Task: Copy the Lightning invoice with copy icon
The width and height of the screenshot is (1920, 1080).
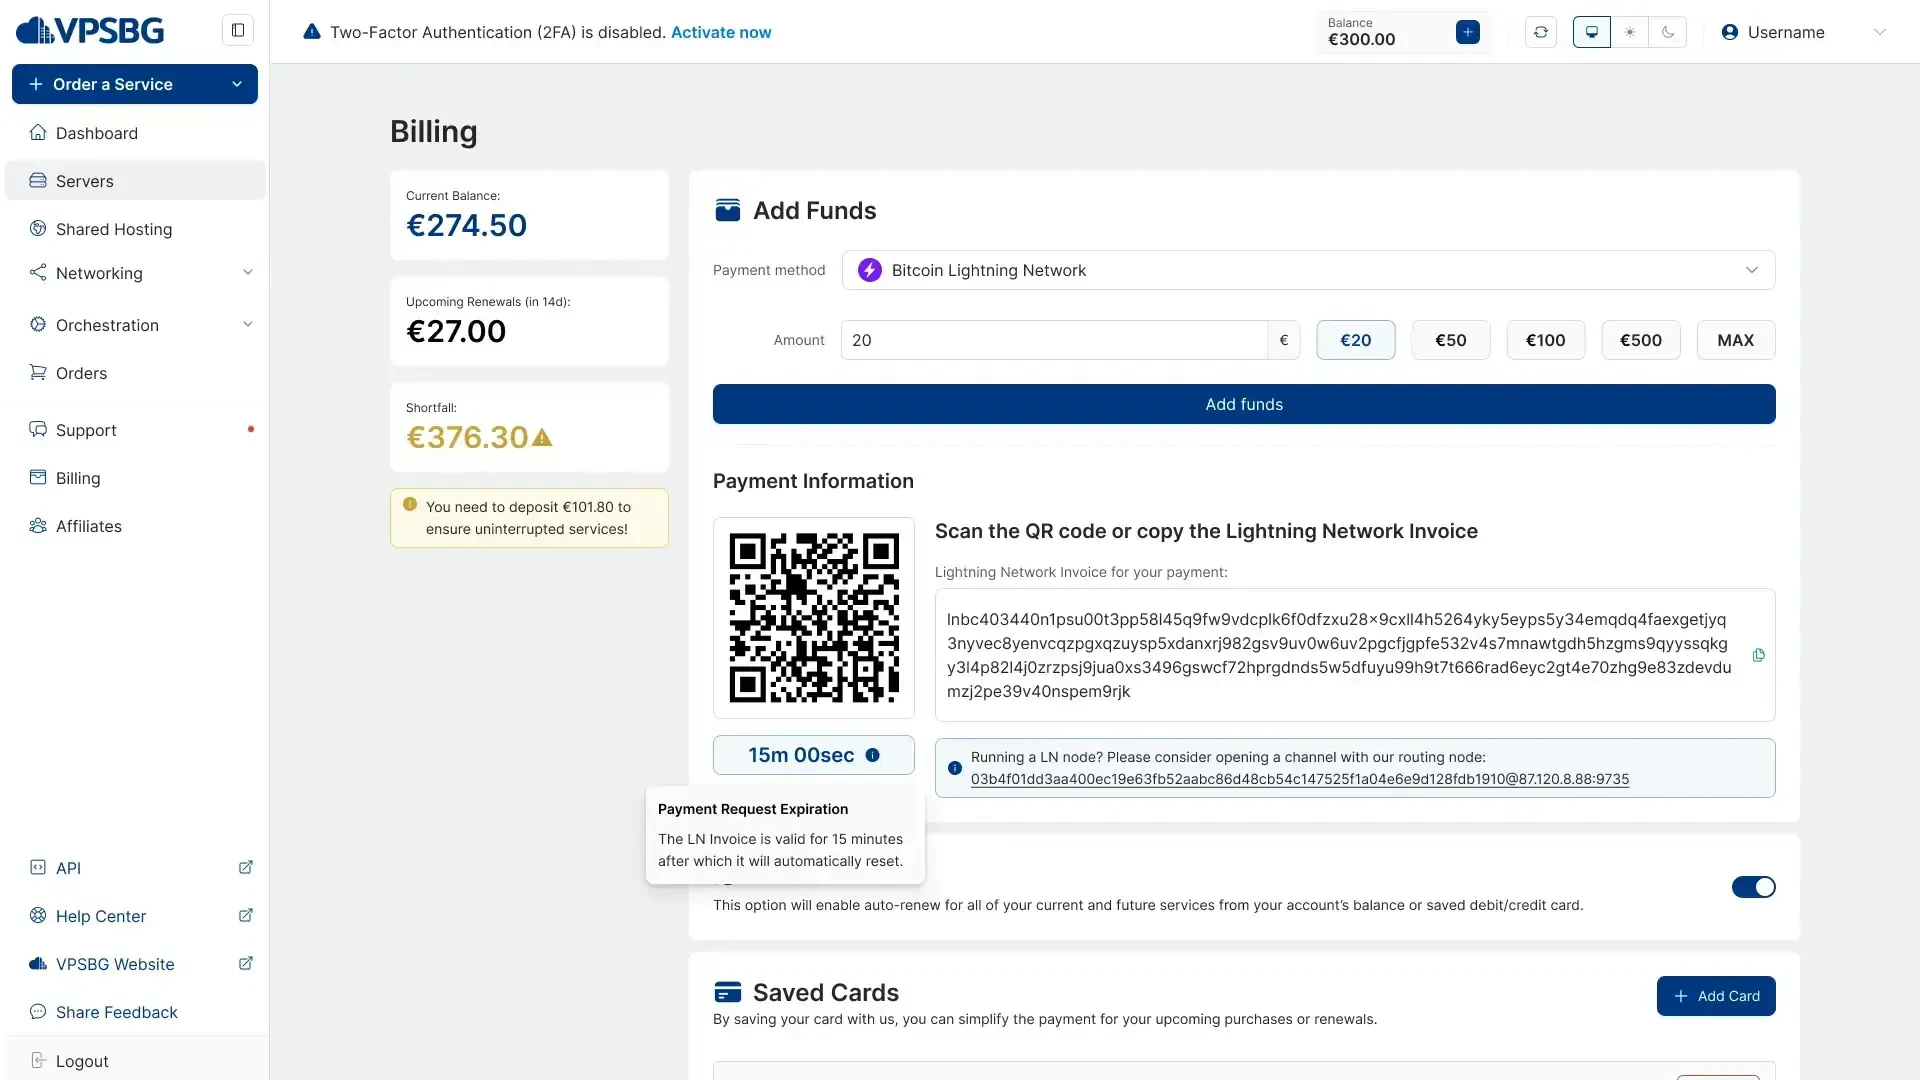Action: [1758, 656]
